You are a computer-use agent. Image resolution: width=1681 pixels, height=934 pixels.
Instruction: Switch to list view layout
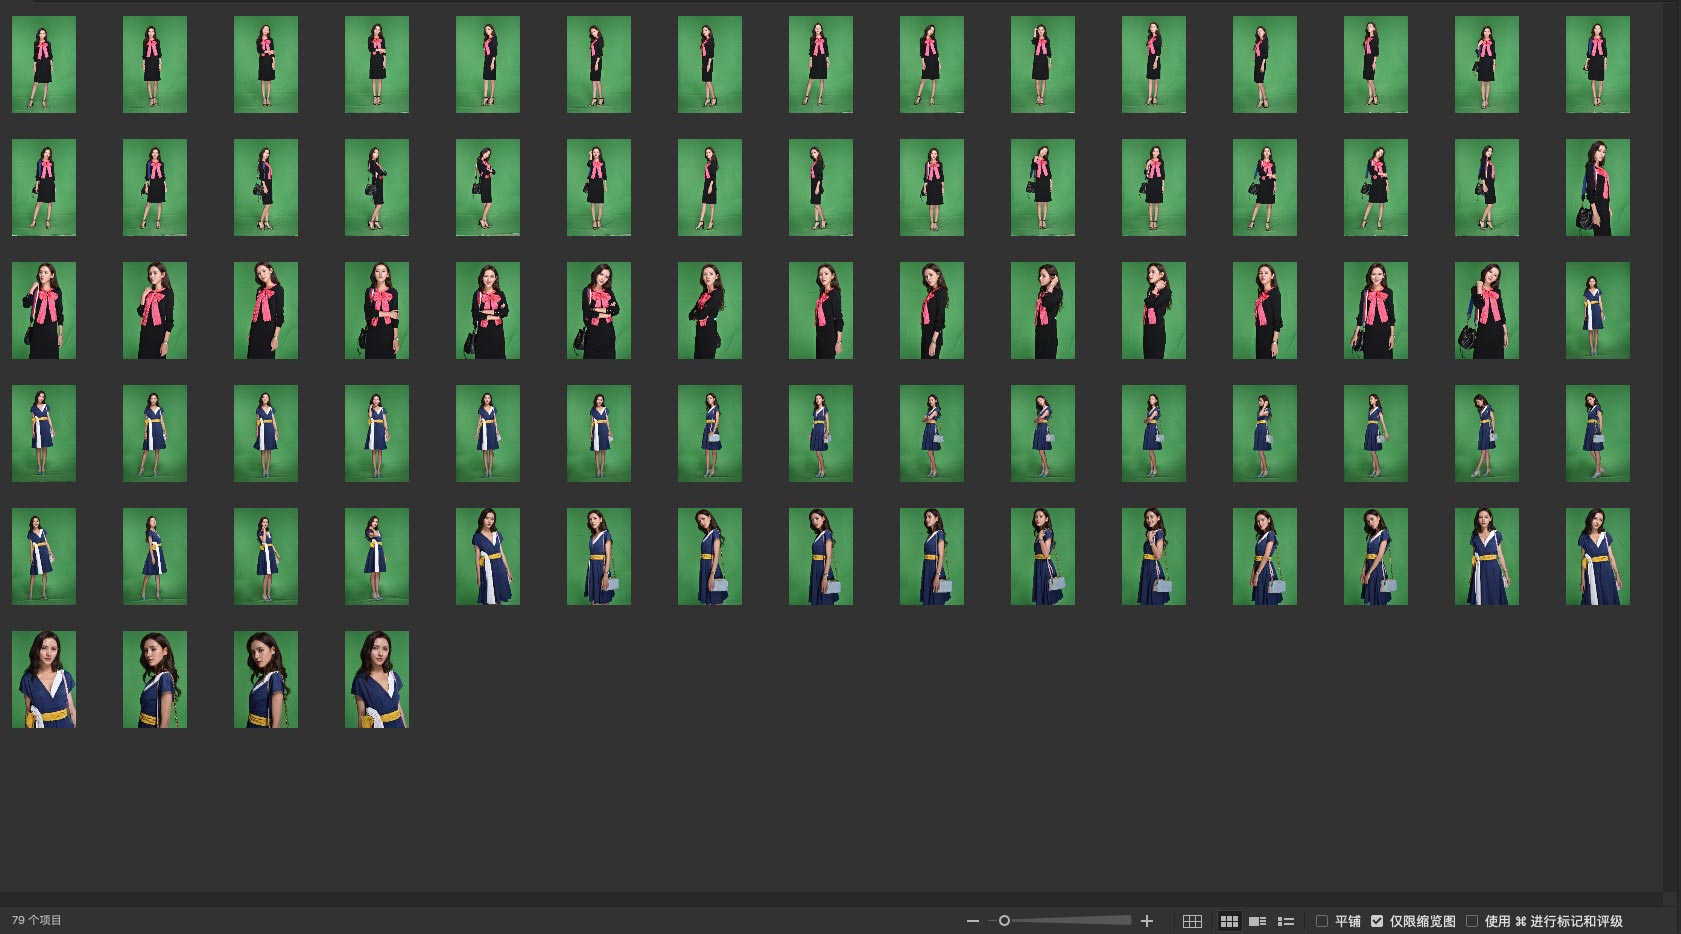(x=1286, y=921)
